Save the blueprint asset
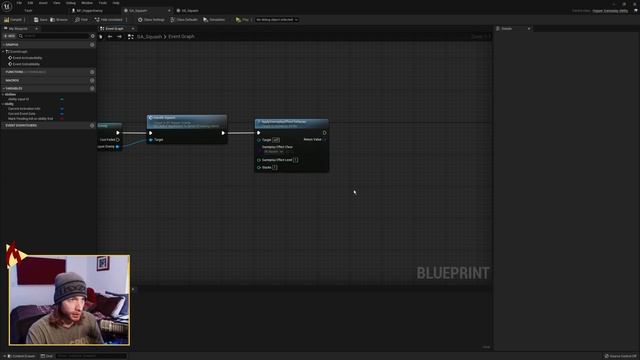 (x=40, y=20)
